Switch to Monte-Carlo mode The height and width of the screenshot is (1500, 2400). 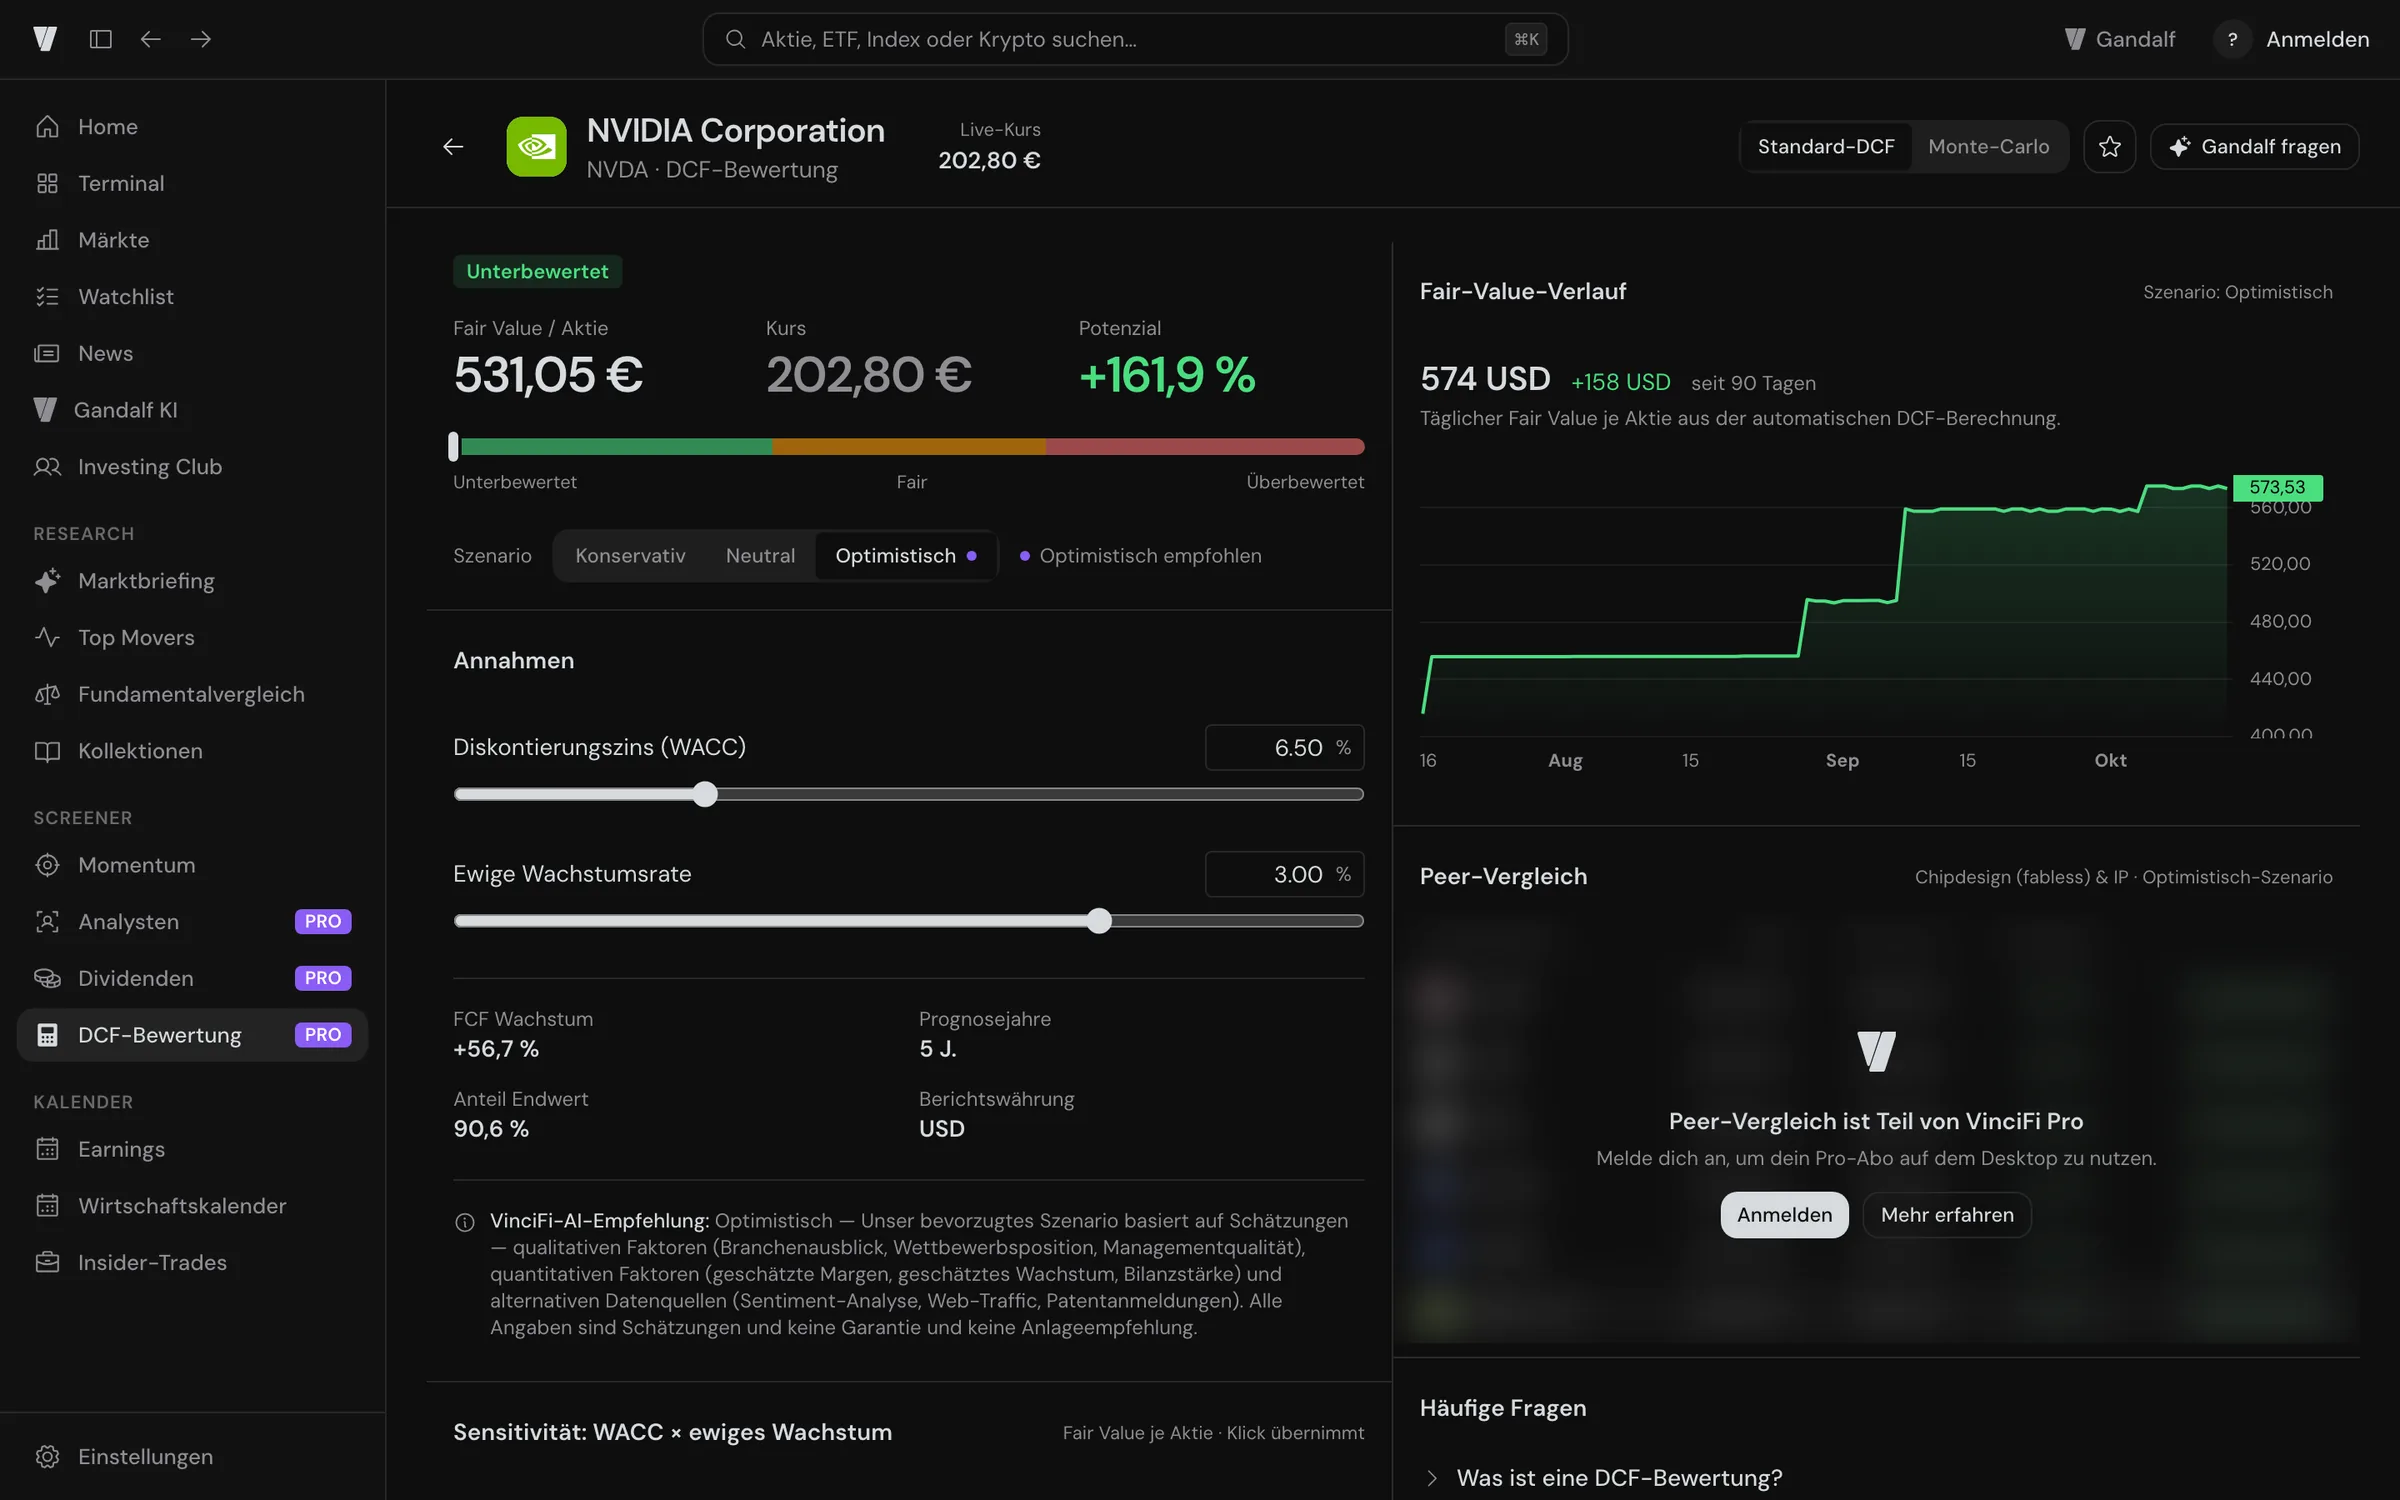(x=1988, y=147)
